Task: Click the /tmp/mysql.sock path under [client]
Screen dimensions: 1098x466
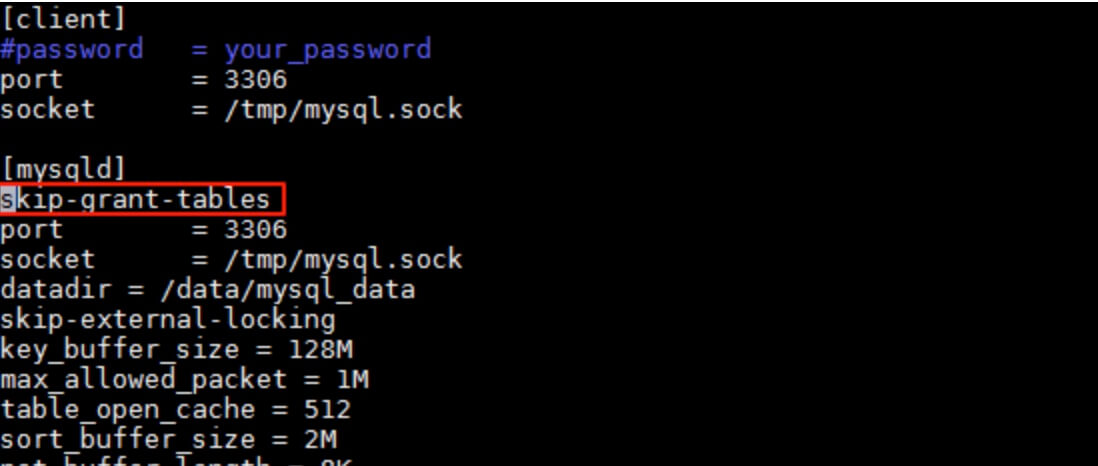Action: point(343,108)
